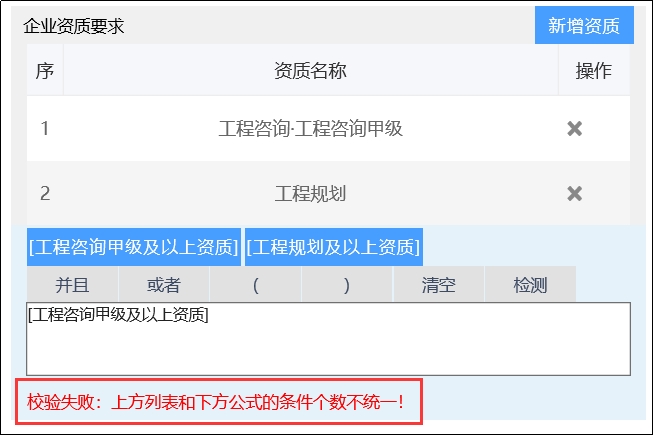The image size is (653, 435).
Task: Click the 资质名称 column header
Action: (310, 71)
